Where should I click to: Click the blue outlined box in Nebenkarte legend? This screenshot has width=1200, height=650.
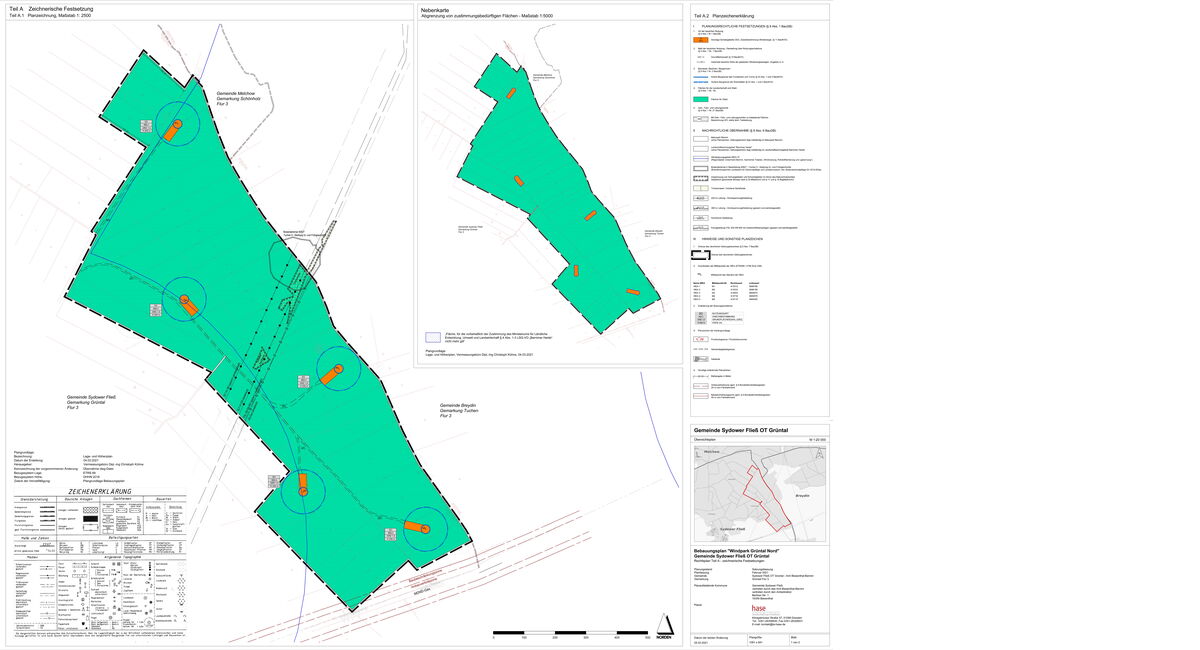[431, 338]
